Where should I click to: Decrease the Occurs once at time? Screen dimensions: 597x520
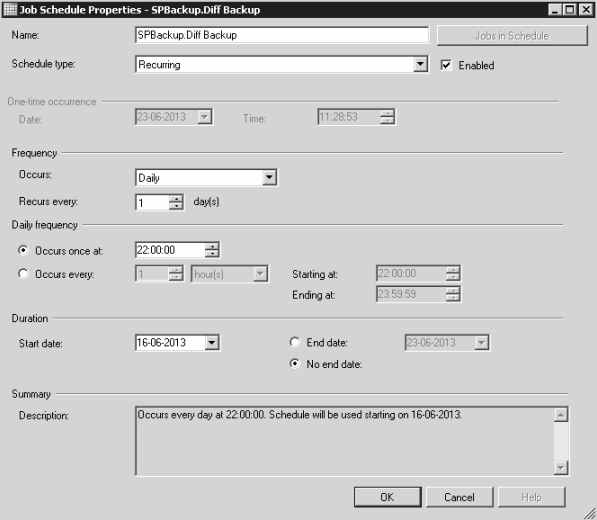point(212,254)
